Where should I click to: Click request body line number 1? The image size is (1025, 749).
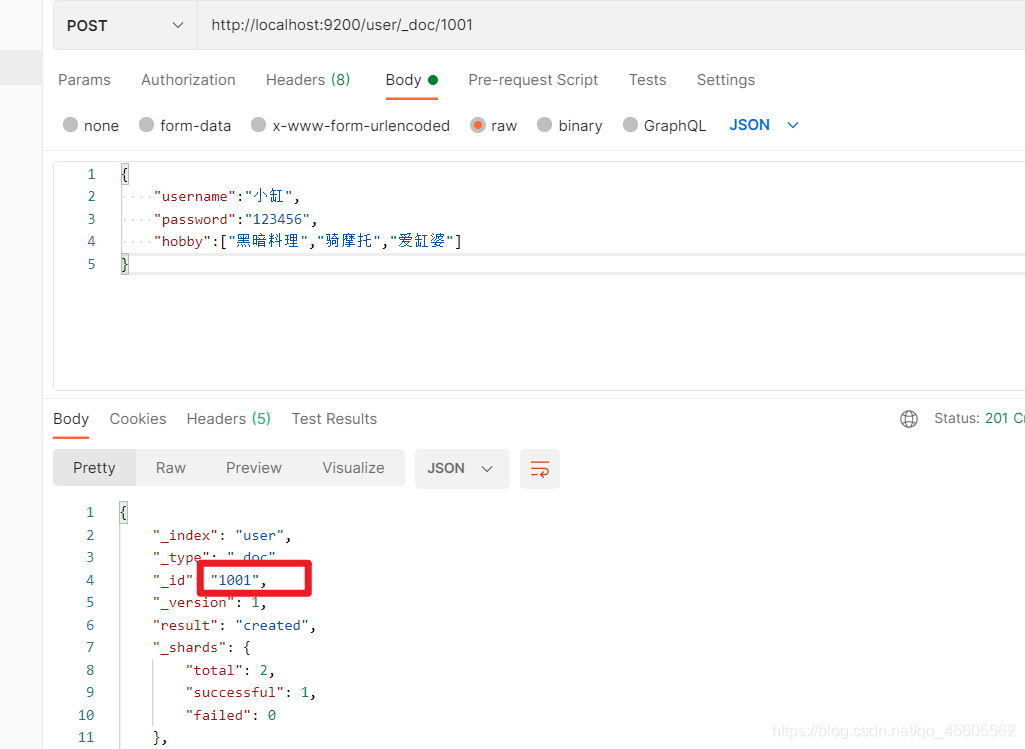pos(92,174)
